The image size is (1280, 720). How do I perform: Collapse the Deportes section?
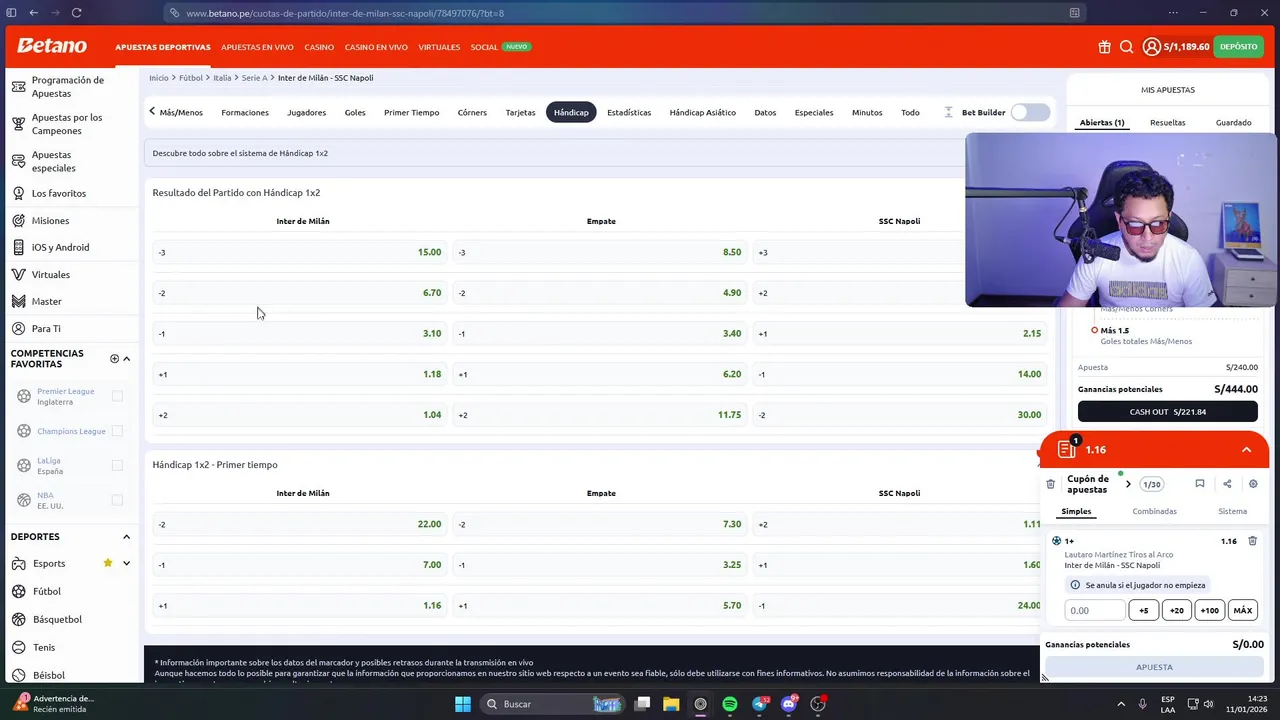point(126,537)
